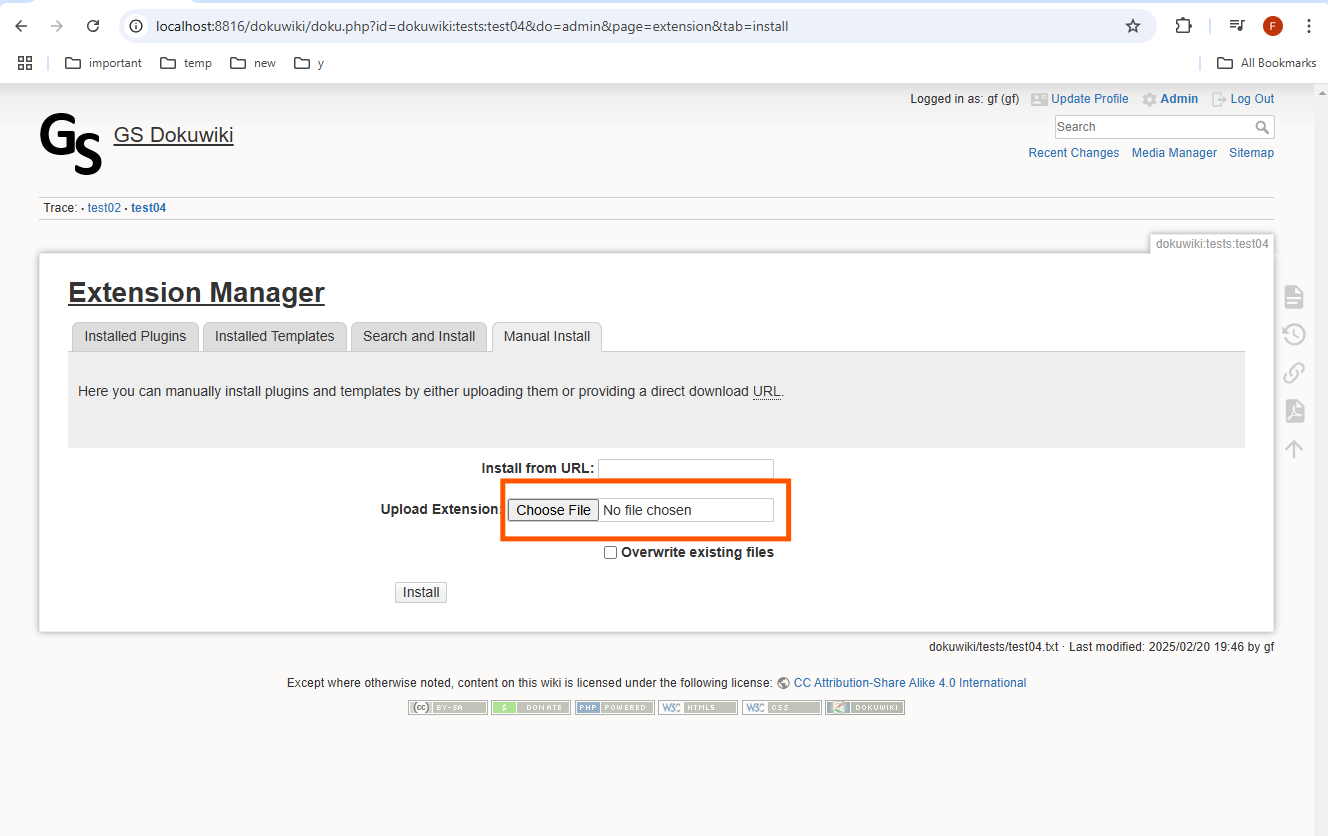Expand the All Bookmarks folder
Image resolution: width=1328 pixels, height=836 pixels.
click(x=1266, y=63)
